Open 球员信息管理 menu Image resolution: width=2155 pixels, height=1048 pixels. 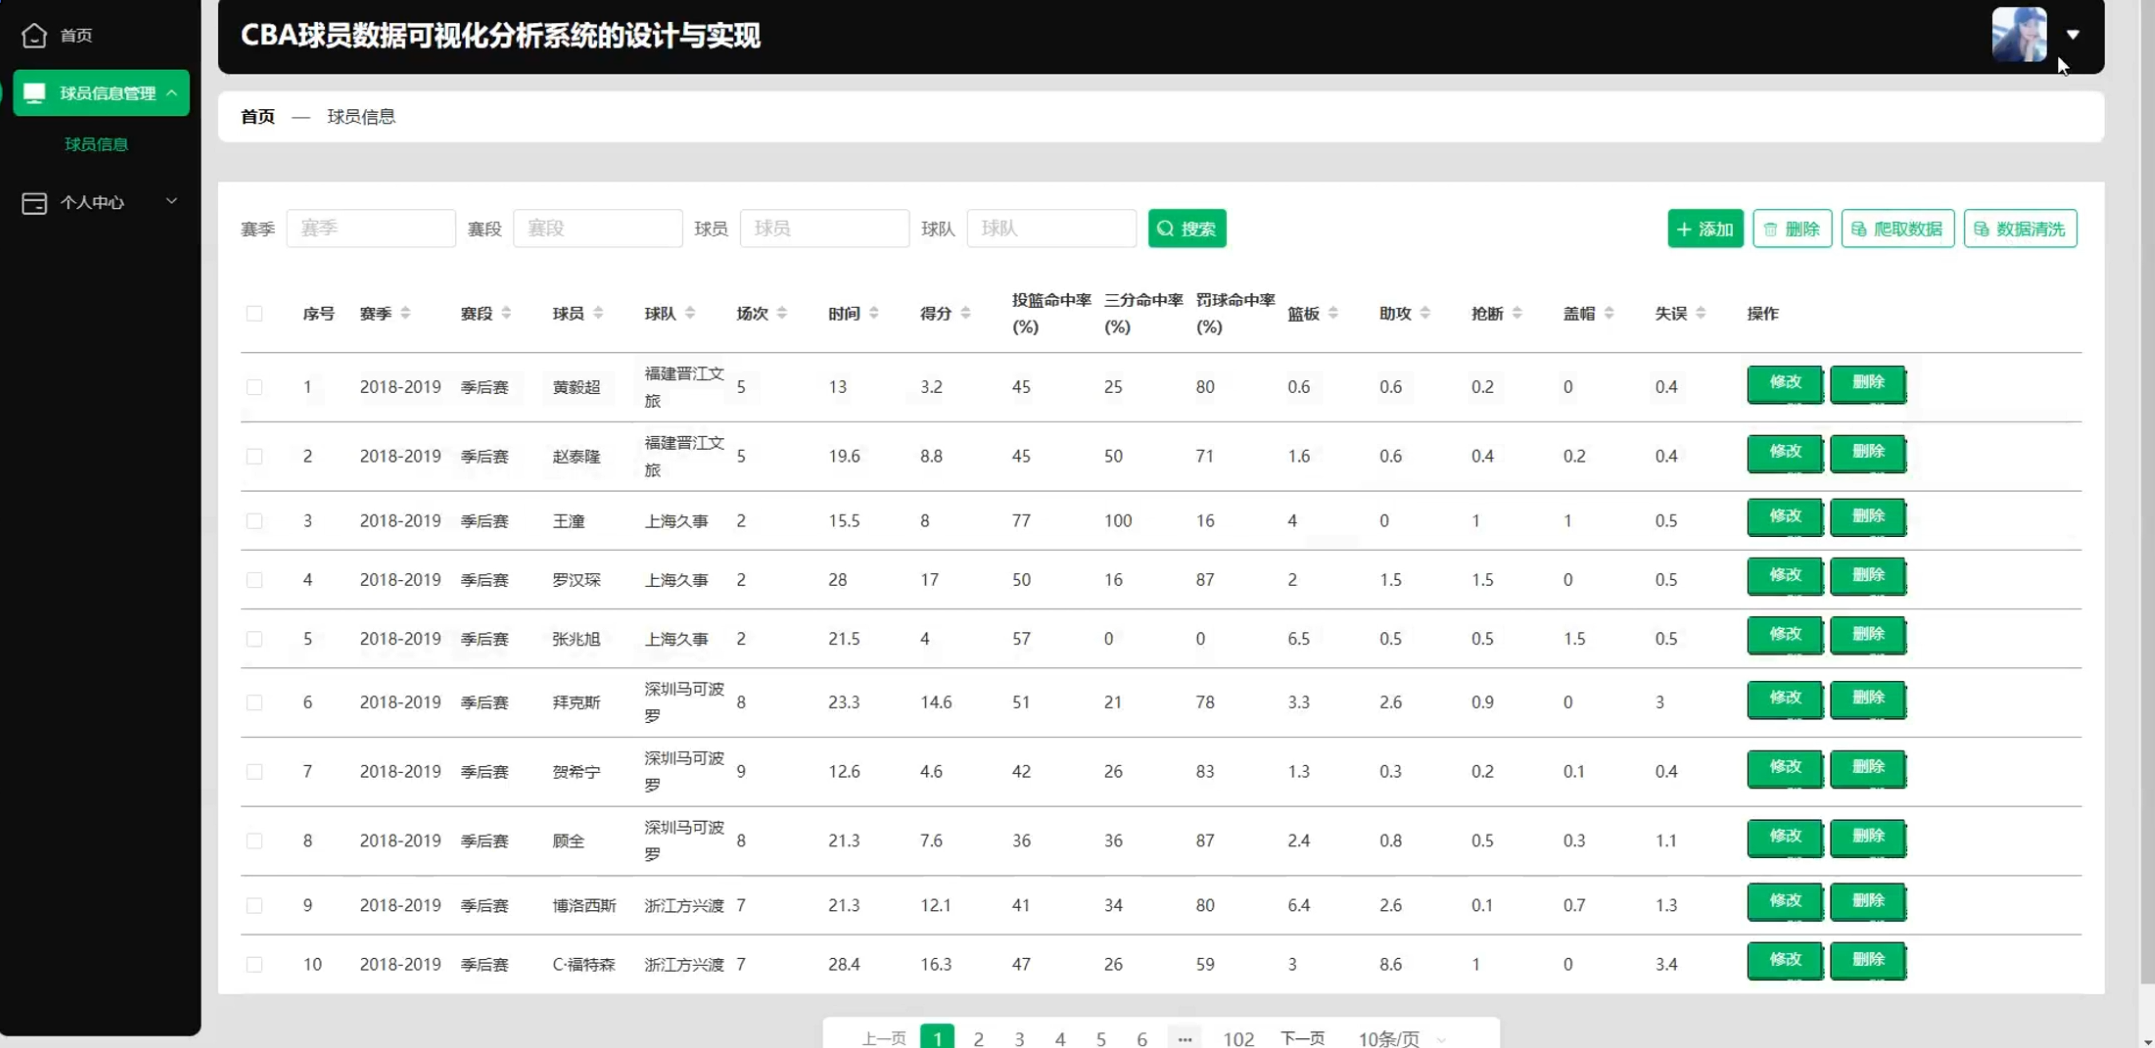[101, 93]
